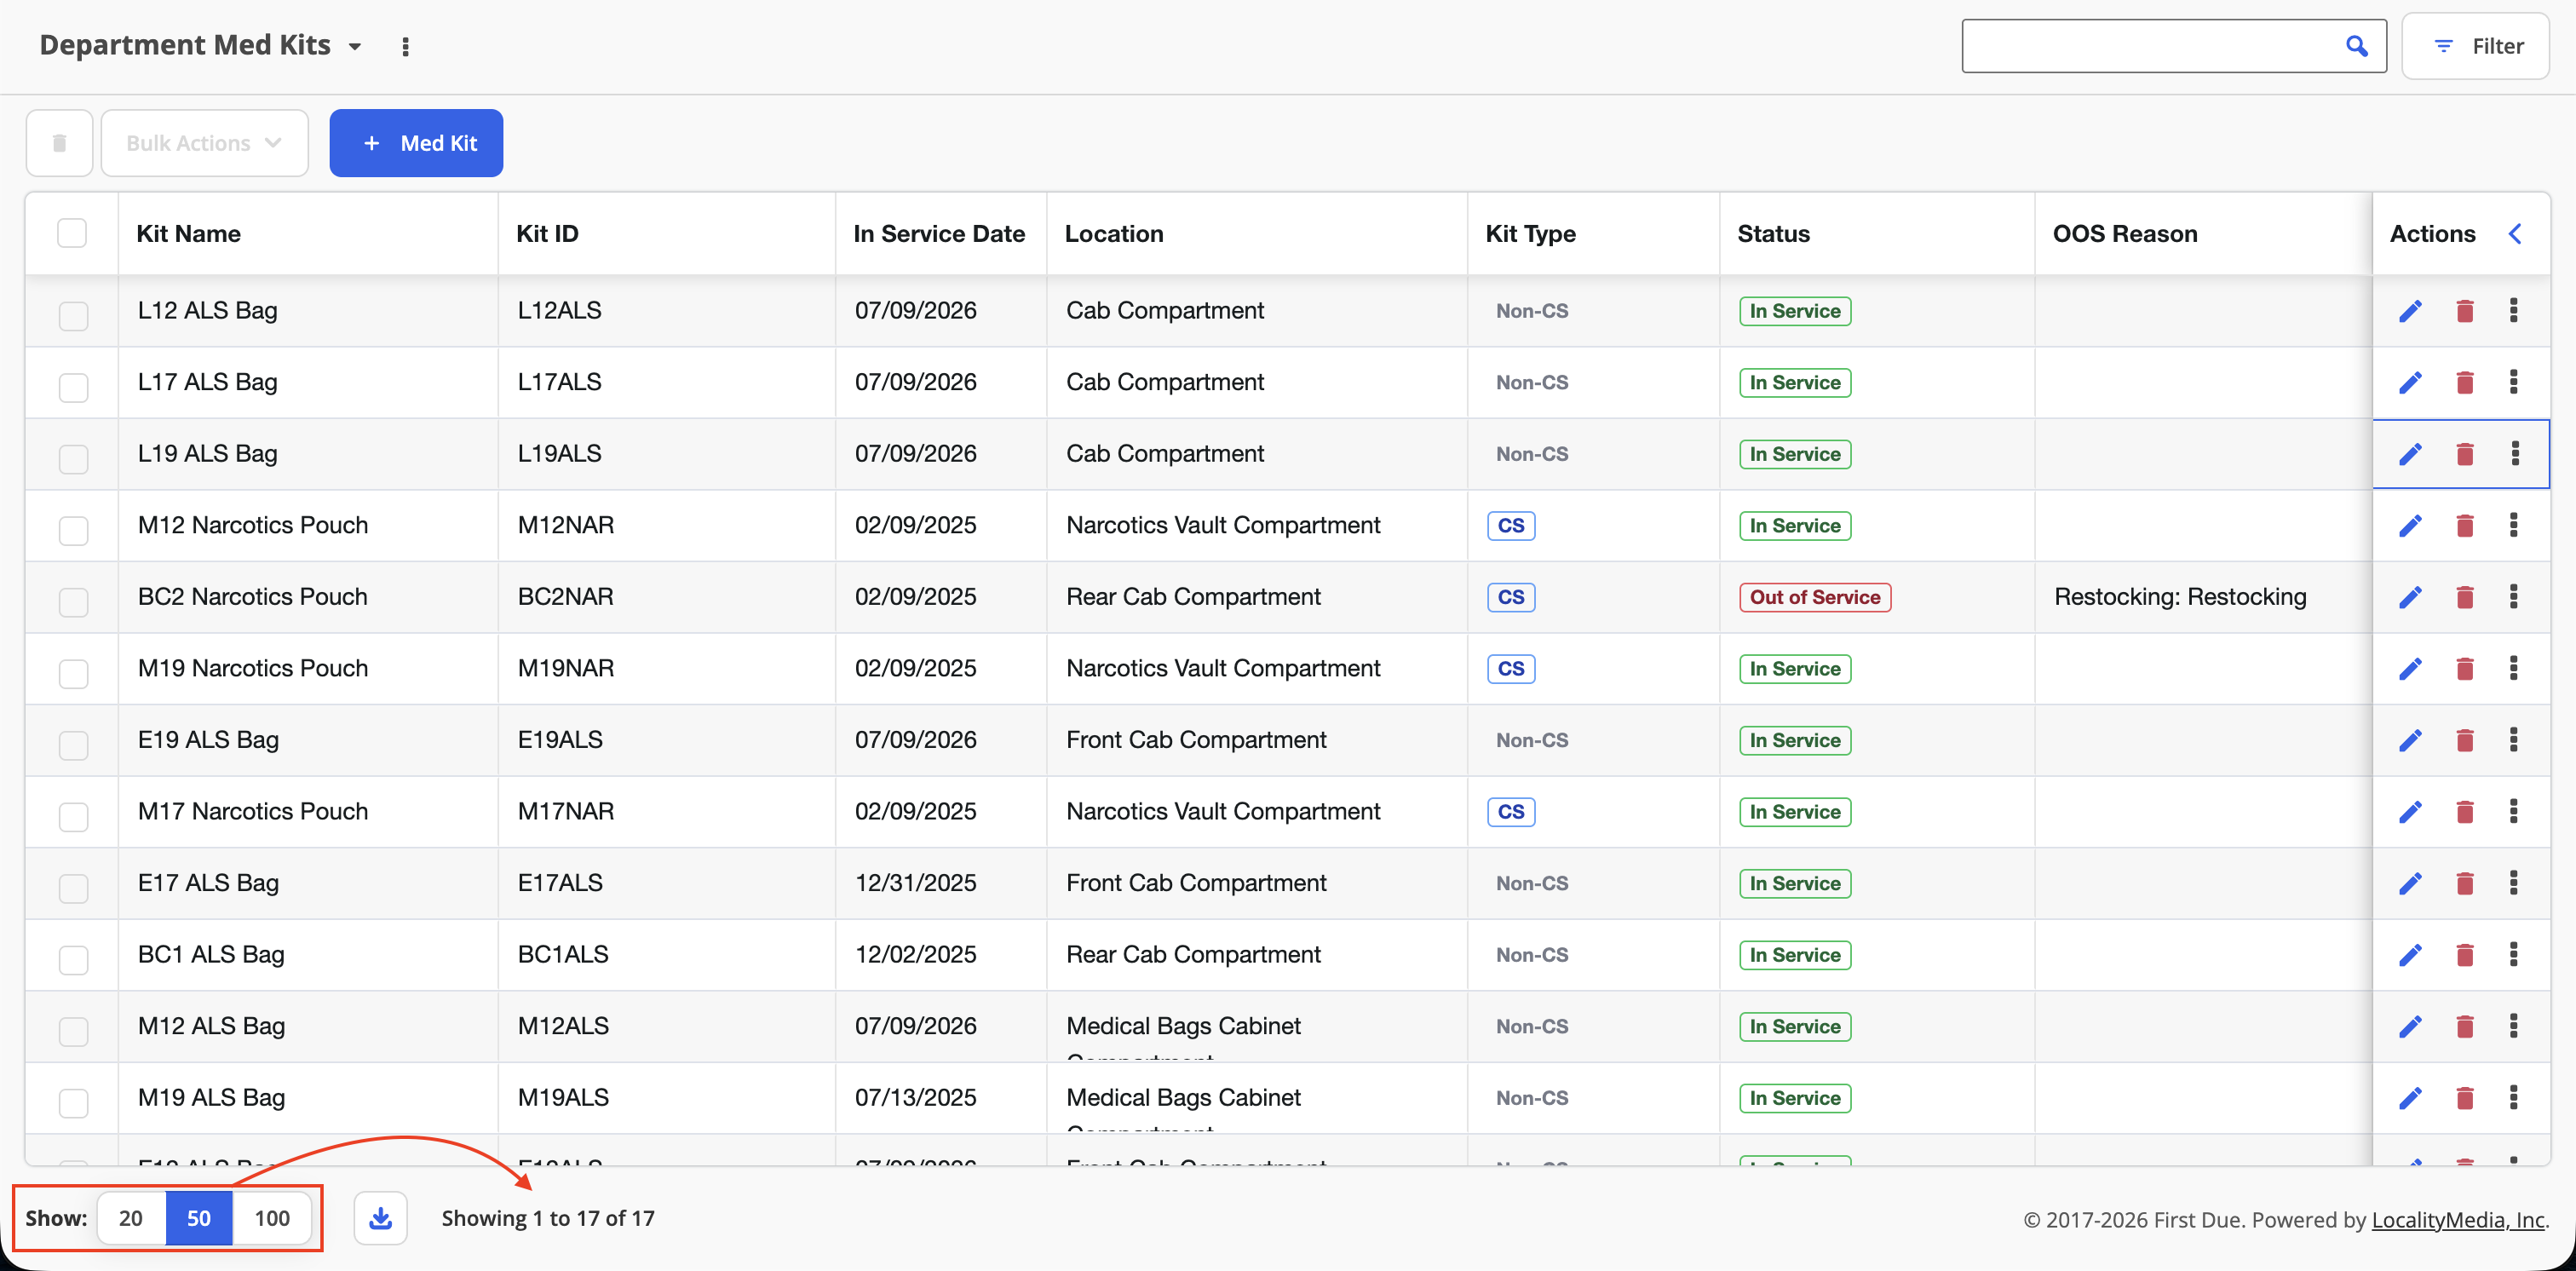Edit the E19 ALS Bag kit

(2410, 740)
